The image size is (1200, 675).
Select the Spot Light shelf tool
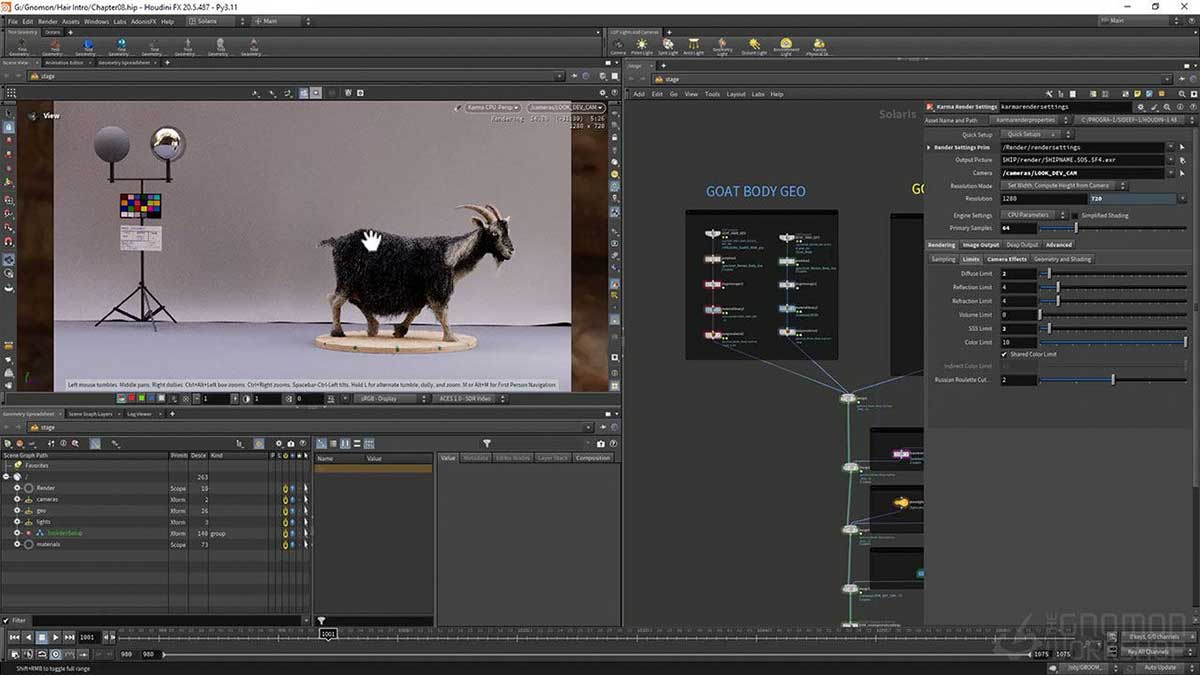[x=666, y=45]
